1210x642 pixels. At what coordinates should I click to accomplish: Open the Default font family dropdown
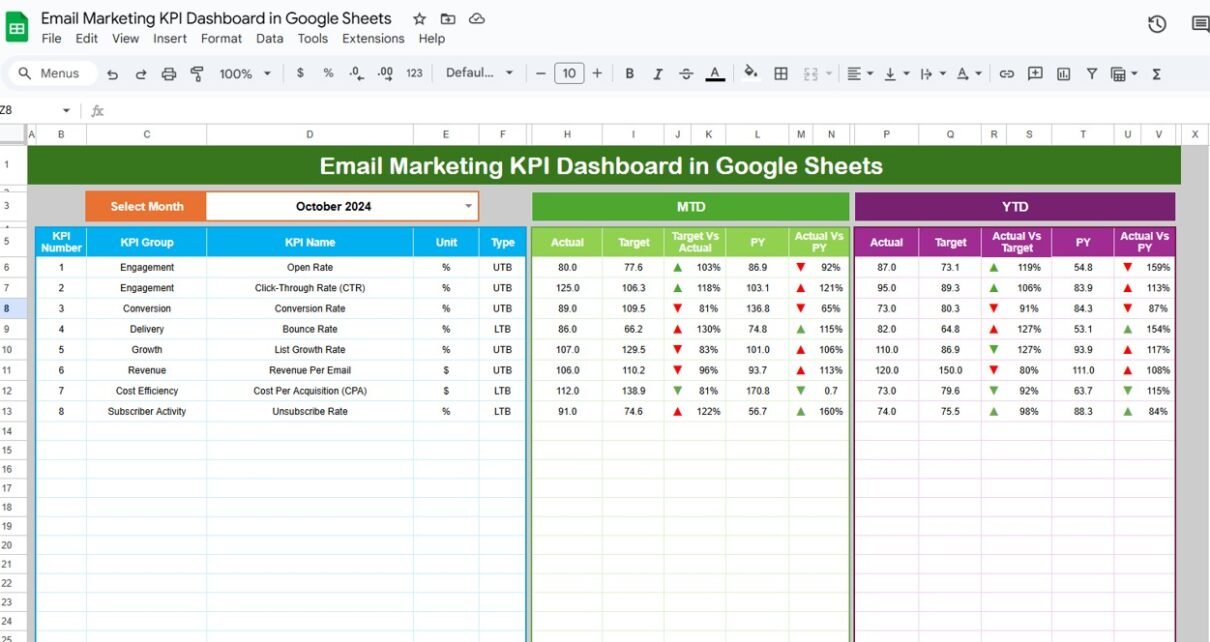[x=479, y=74]
